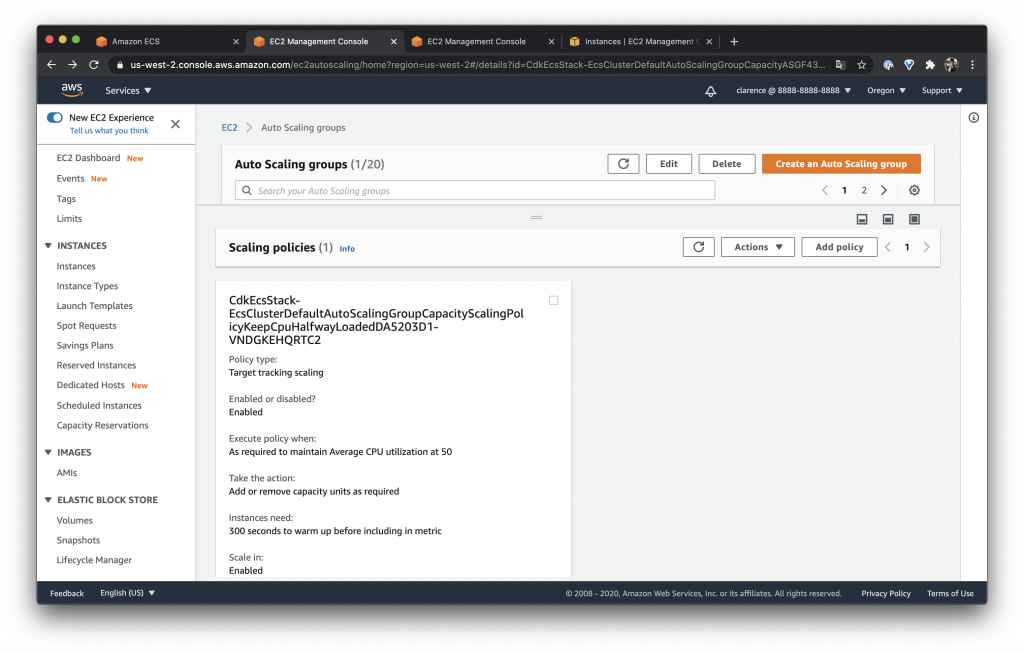
Task: Open Volumes in sidebar
Action: (74, 520)
